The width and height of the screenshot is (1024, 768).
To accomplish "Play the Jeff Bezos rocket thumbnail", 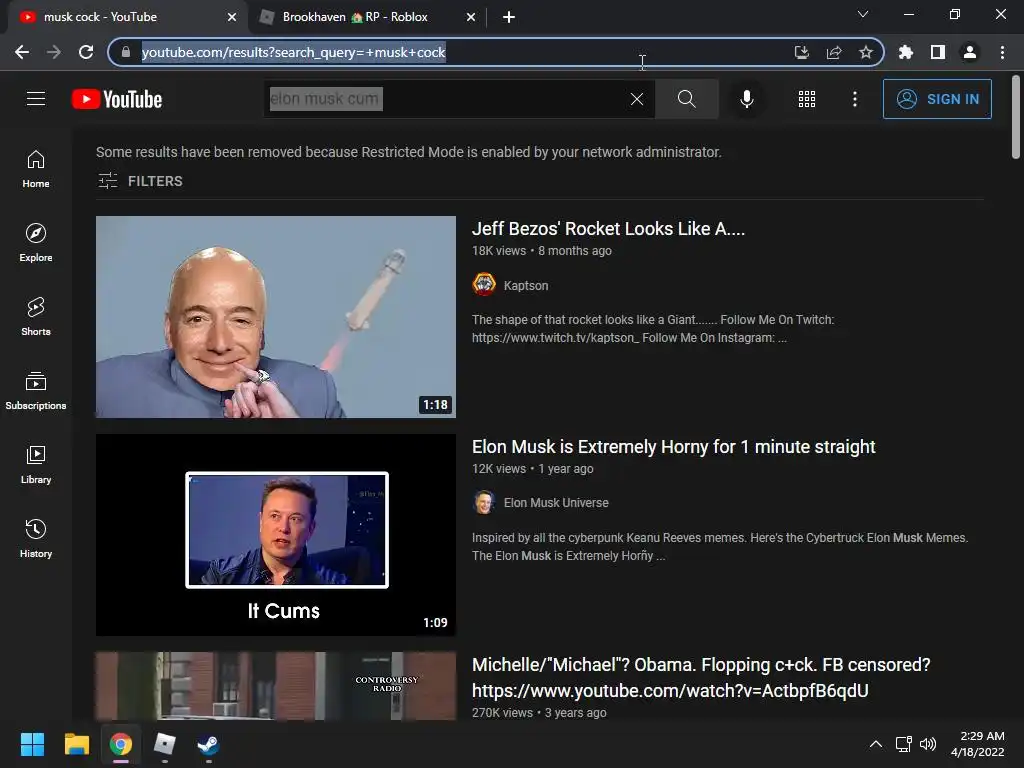I will pos(276,317).
